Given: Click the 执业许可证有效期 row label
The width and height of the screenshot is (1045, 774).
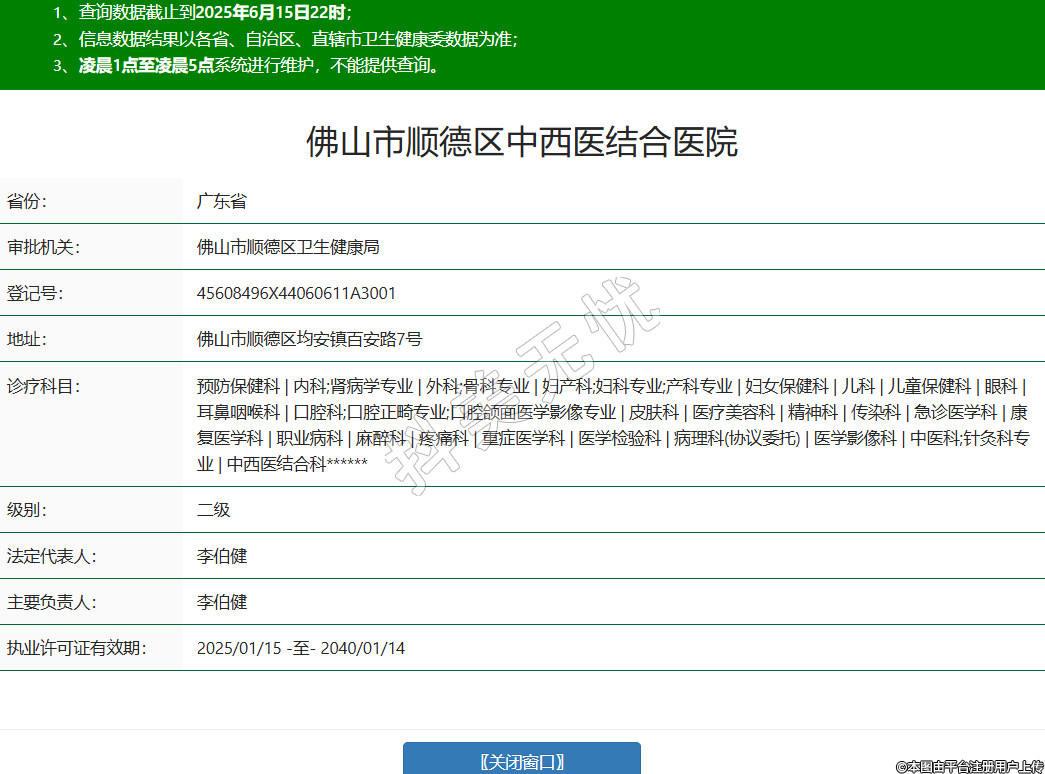Looking at the screenshot, I should (x=76, y=648).
